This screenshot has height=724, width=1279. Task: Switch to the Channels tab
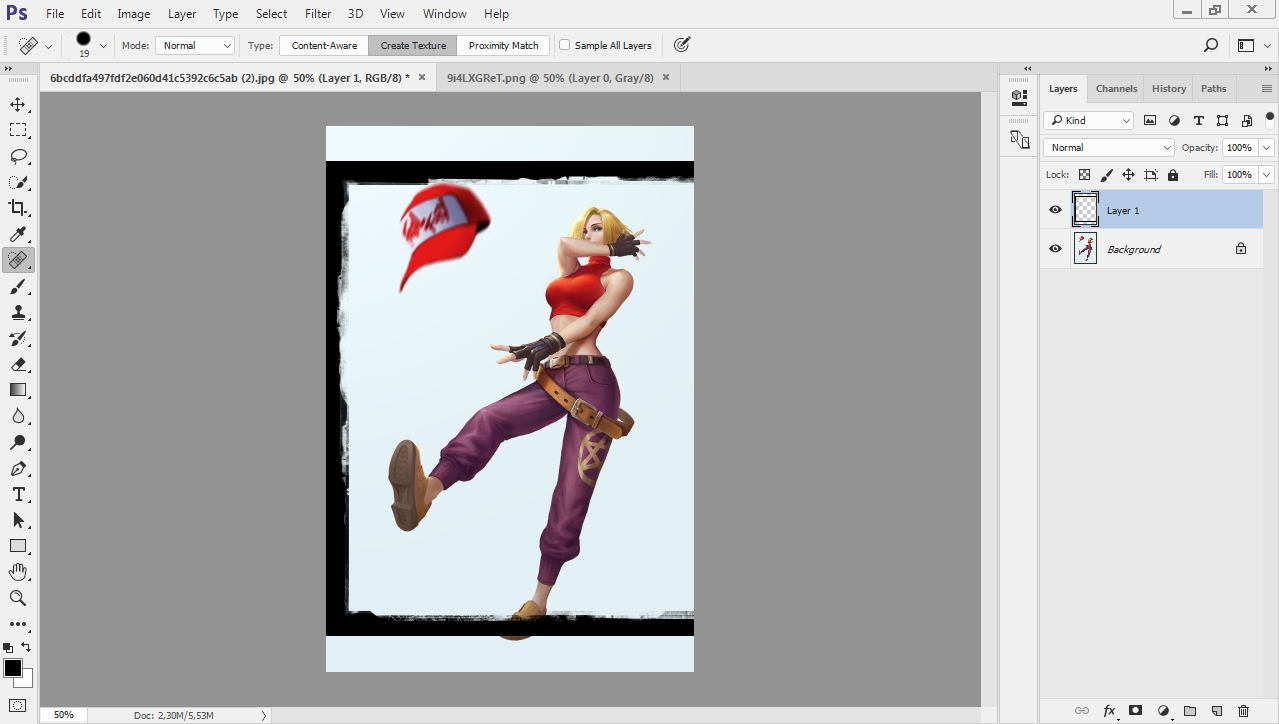1116,88
